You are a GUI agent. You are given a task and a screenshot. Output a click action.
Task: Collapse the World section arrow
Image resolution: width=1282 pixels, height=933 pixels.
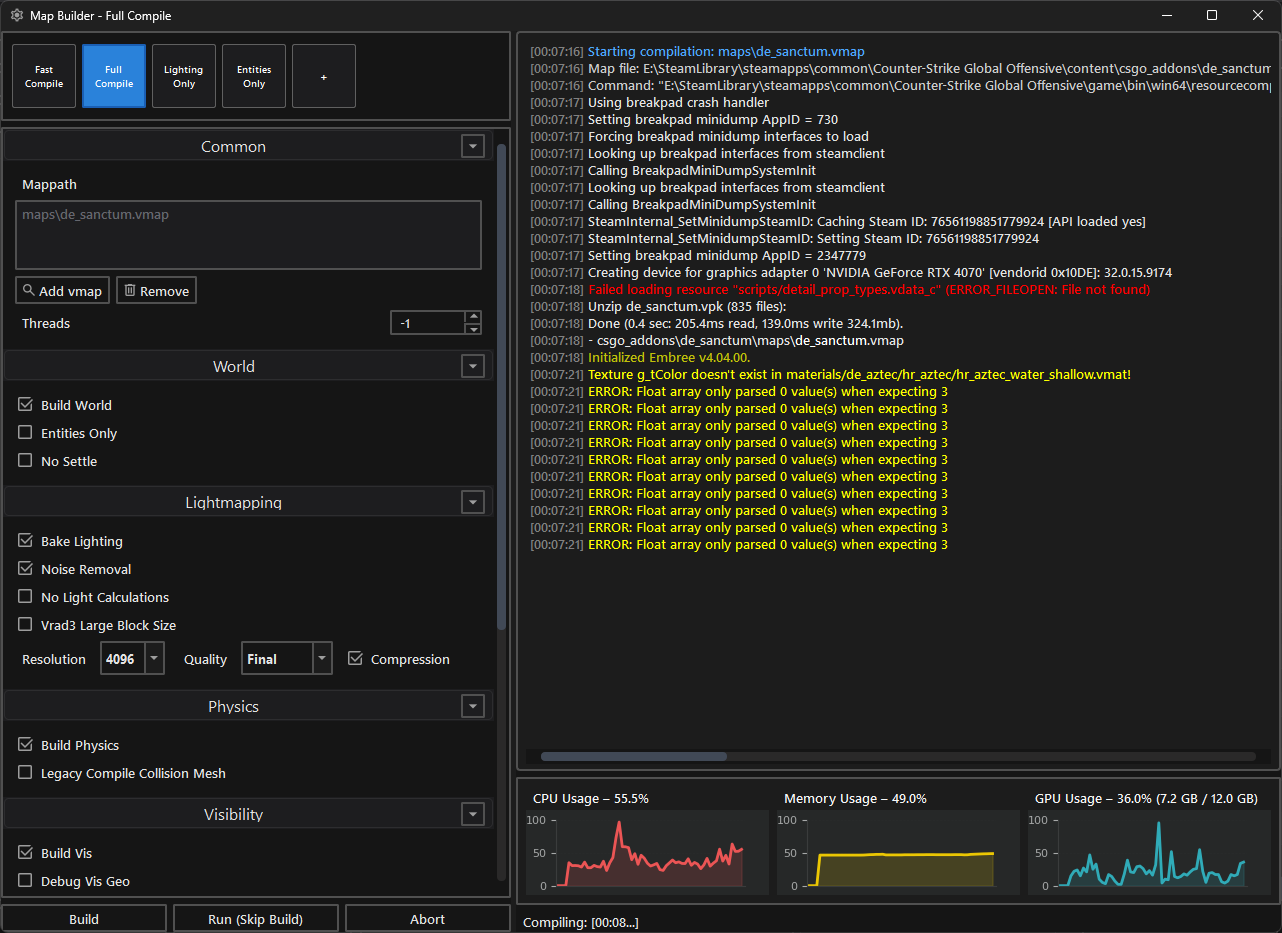click(x=473, y=367)
